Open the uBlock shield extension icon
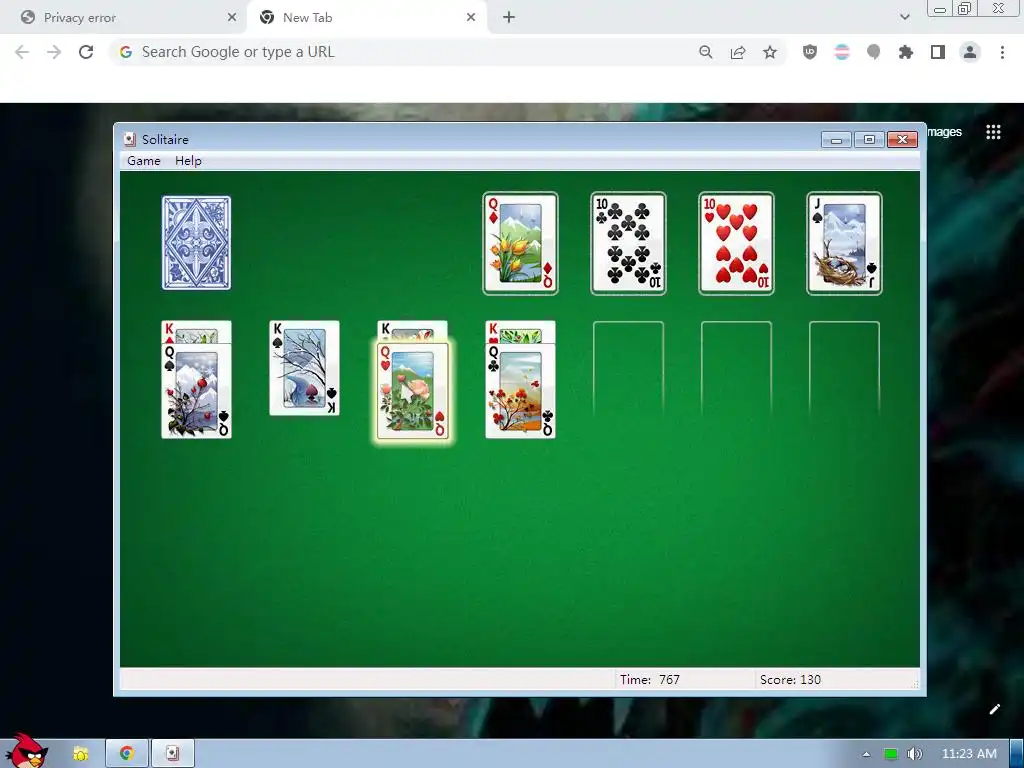The image size is (1024, 768). [810, 52]
